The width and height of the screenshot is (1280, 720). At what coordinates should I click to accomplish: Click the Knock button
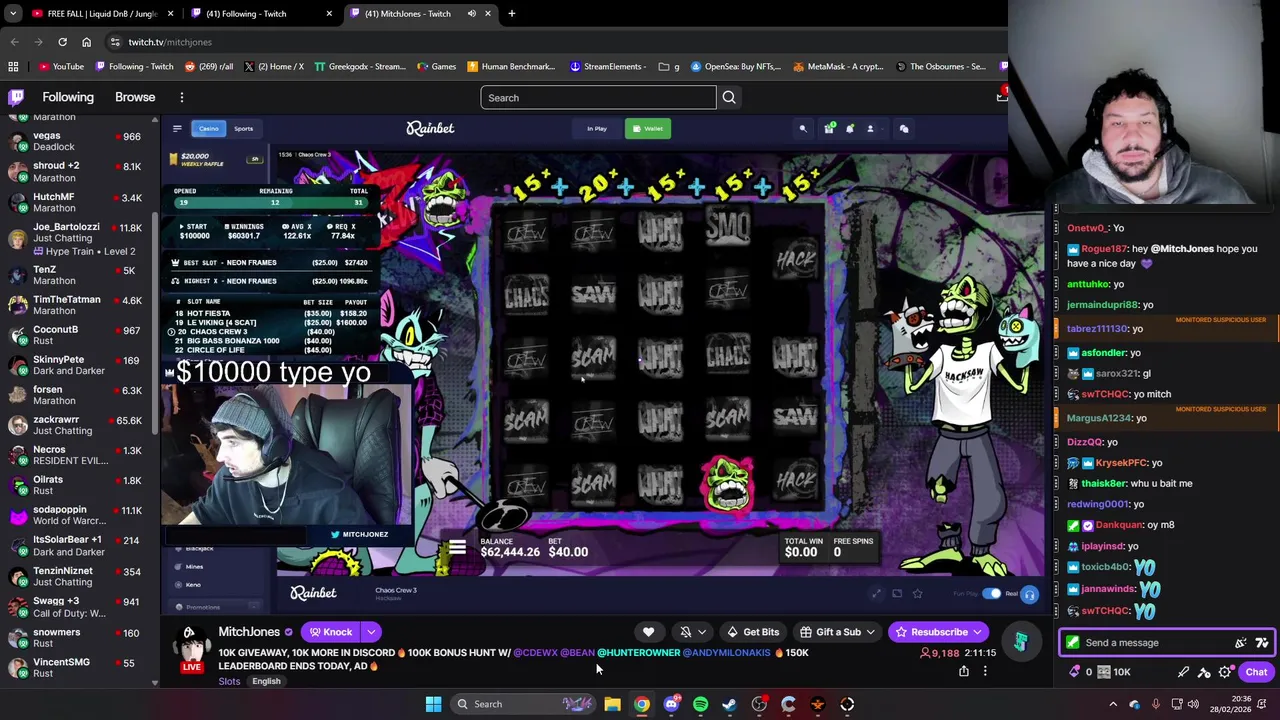pos(331,632)
